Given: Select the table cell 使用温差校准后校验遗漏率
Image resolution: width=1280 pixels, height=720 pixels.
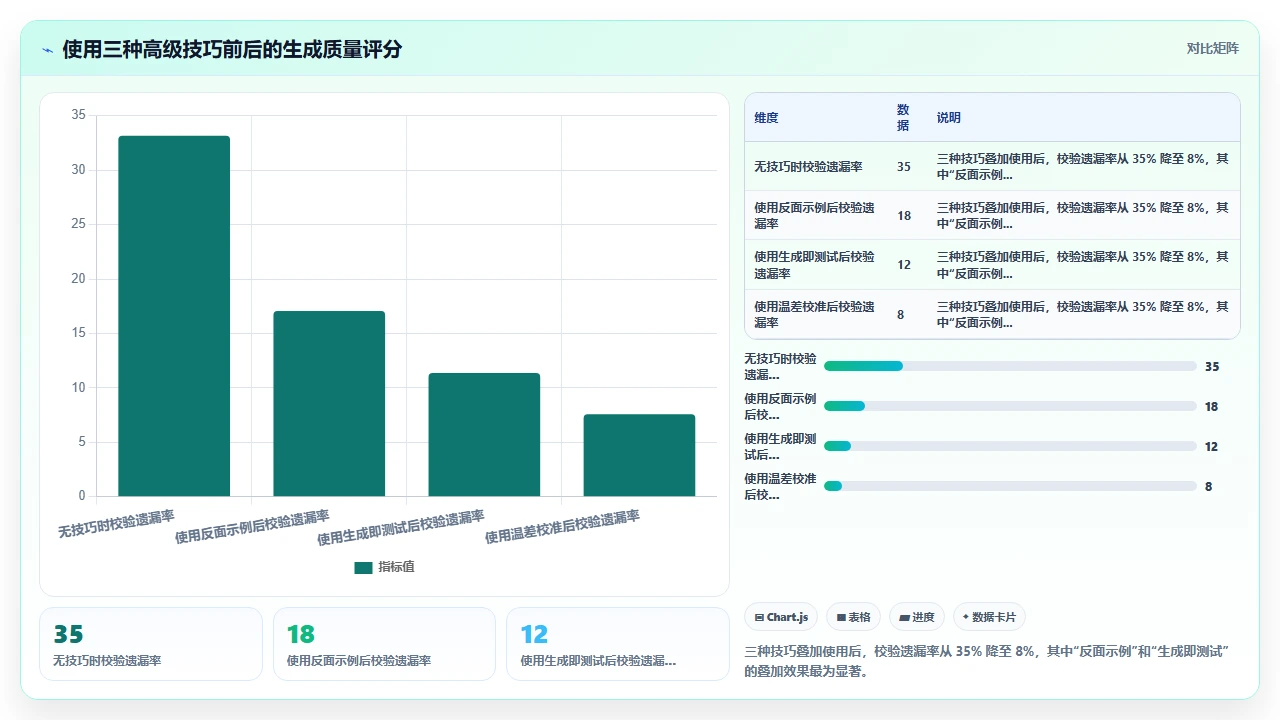Looking at the screenshot, I should (815, 314).
